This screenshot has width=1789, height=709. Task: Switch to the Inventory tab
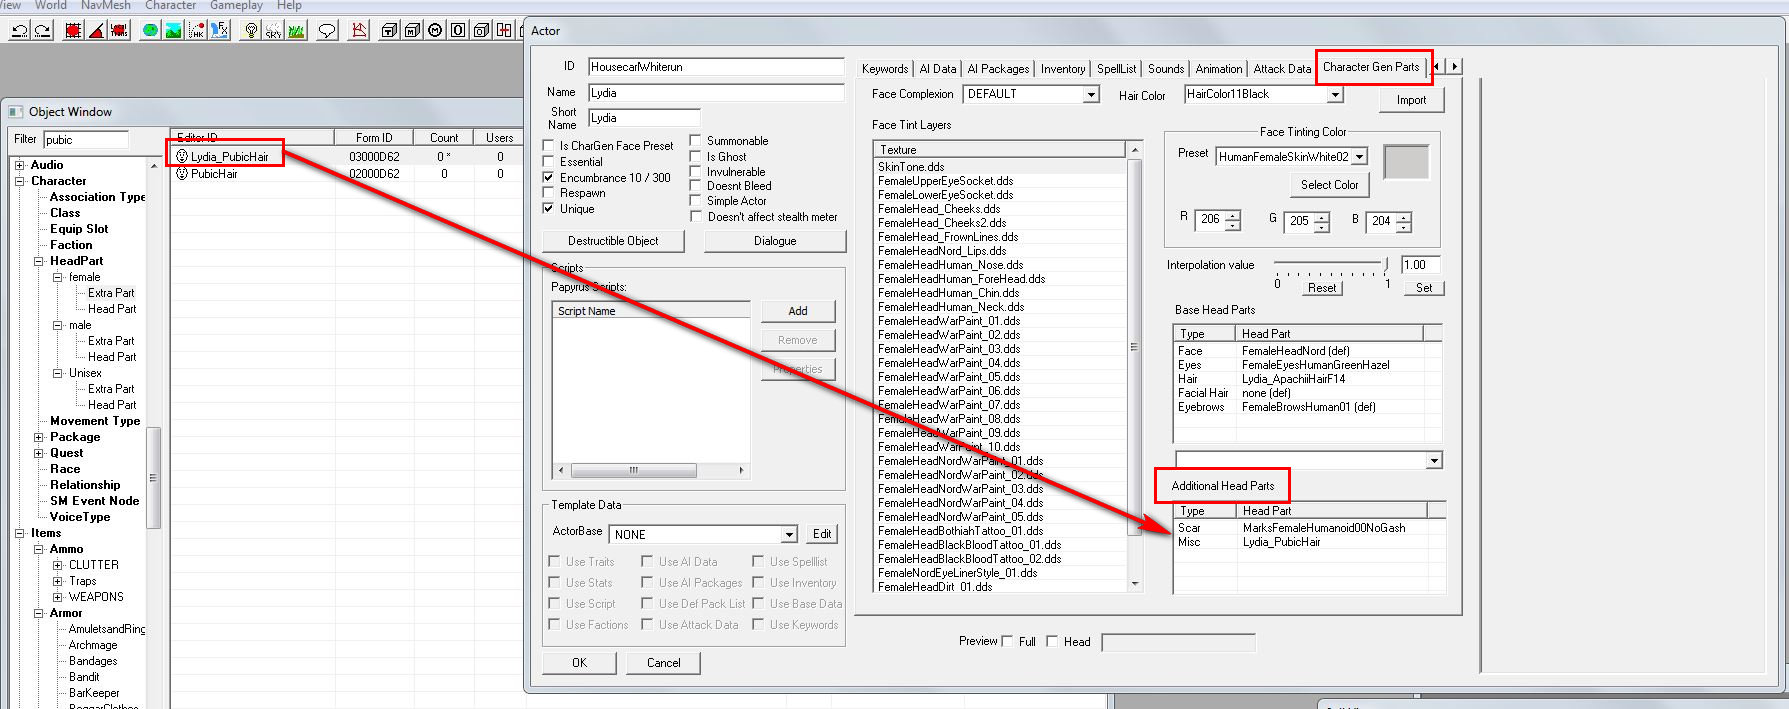1062,69
